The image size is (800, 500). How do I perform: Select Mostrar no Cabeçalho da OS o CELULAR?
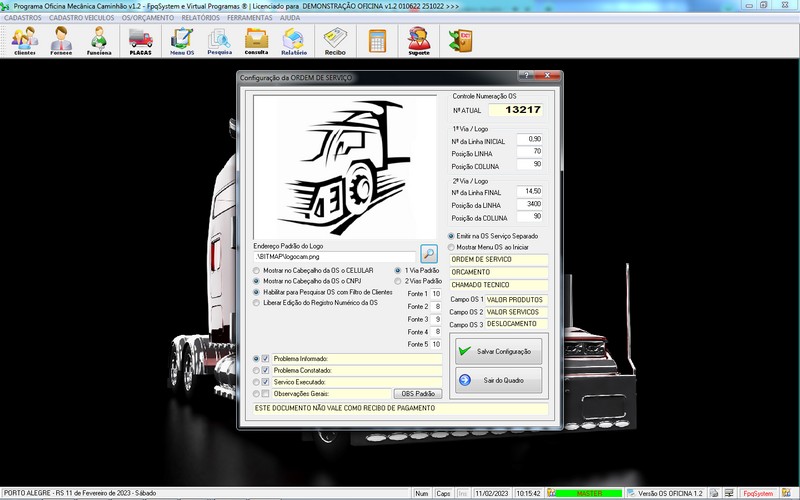tap(257, 270)
